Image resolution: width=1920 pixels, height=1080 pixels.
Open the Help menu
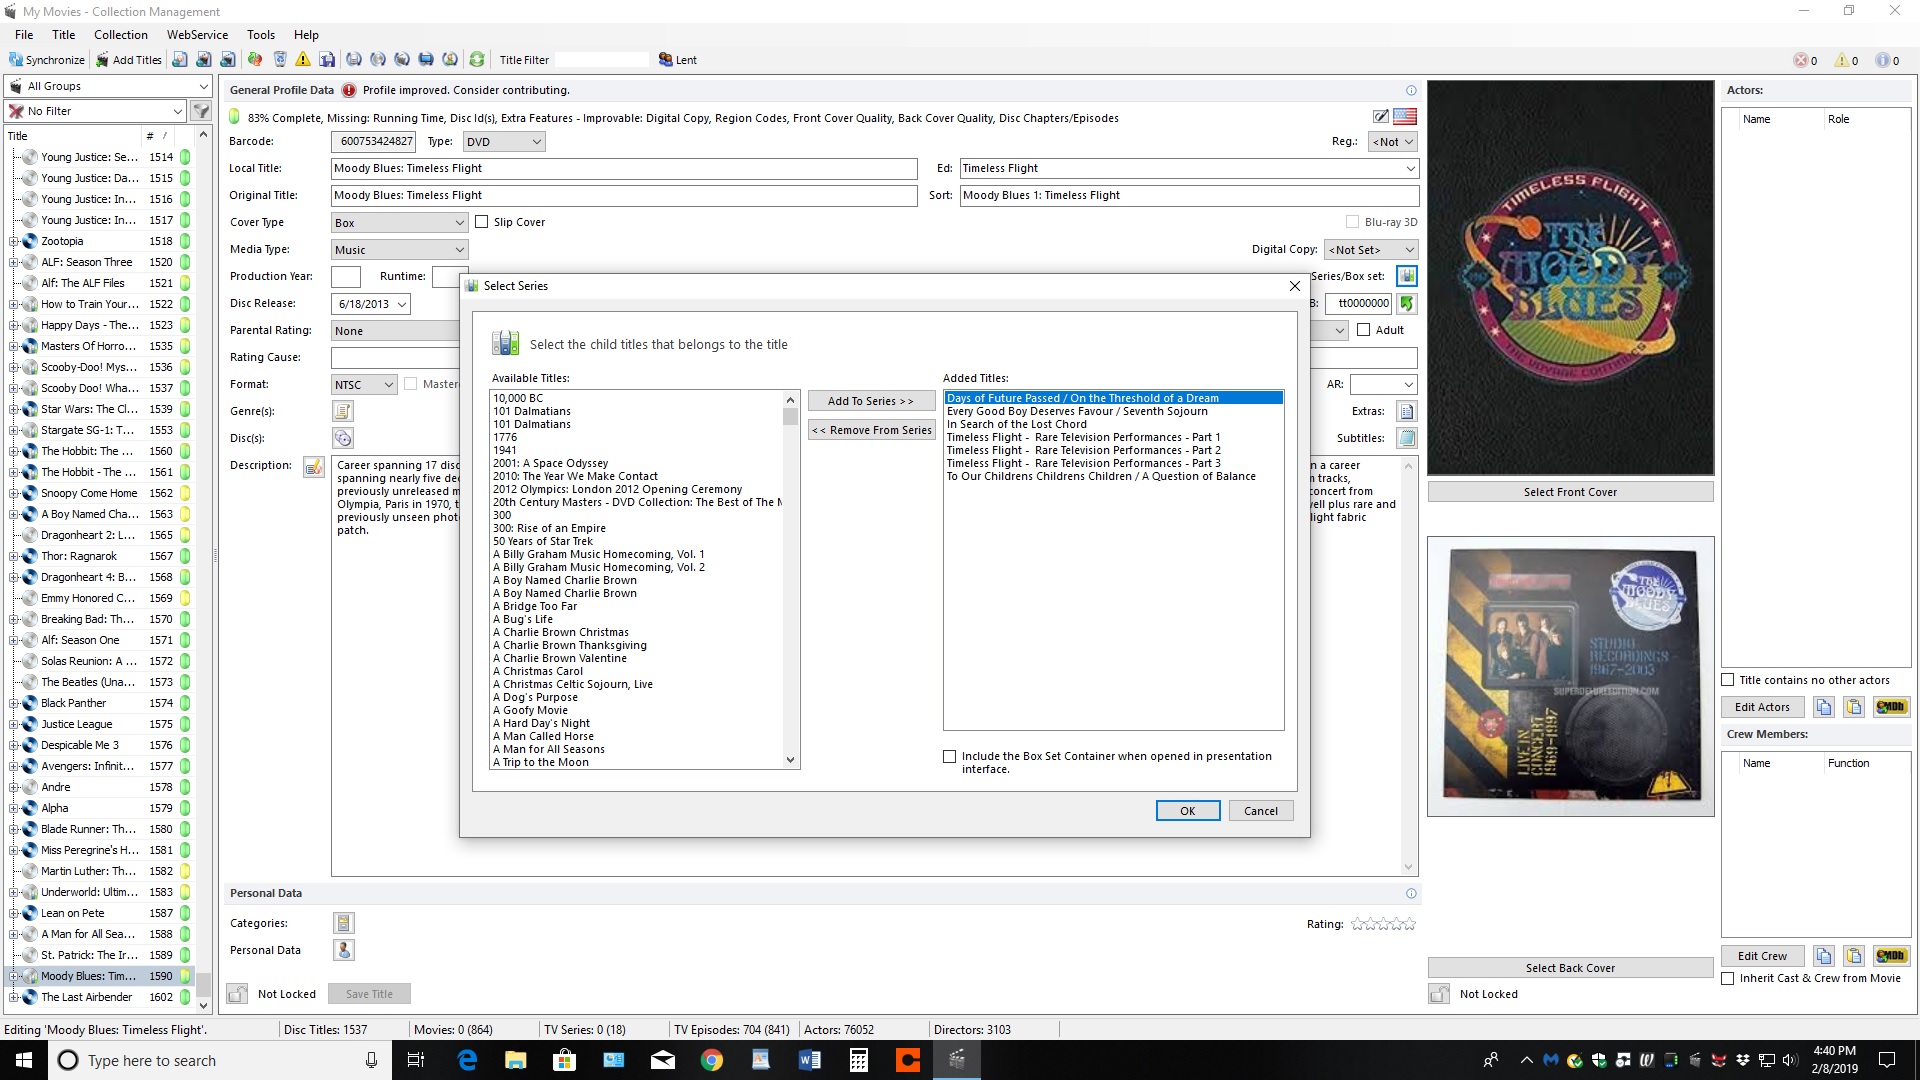[x=306, y=34]
